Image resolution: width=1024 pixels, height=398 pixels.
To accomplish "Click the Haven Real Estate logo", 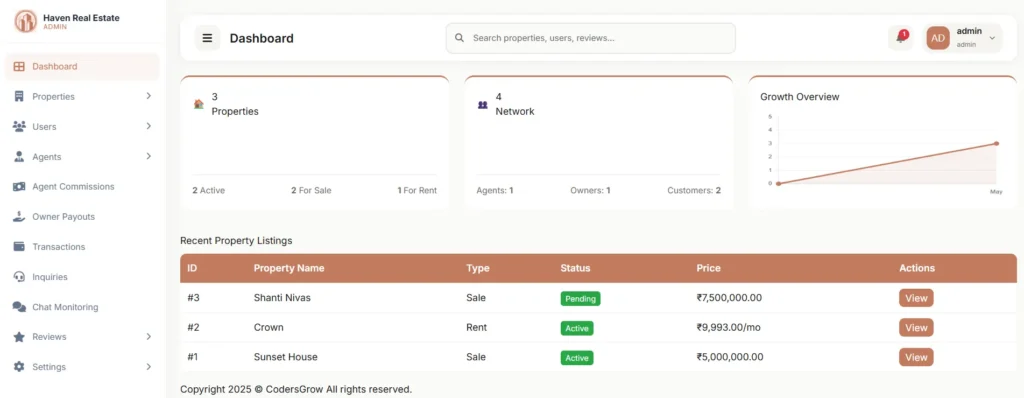I will pyautogui.click(x=25, y=22).
